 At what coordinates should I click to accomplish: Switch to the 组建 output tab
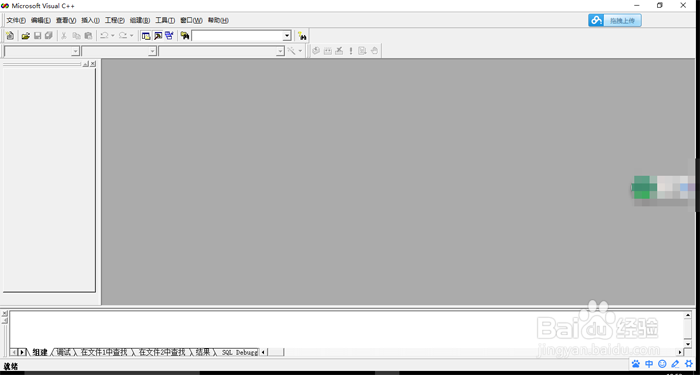tap(40, 352)
